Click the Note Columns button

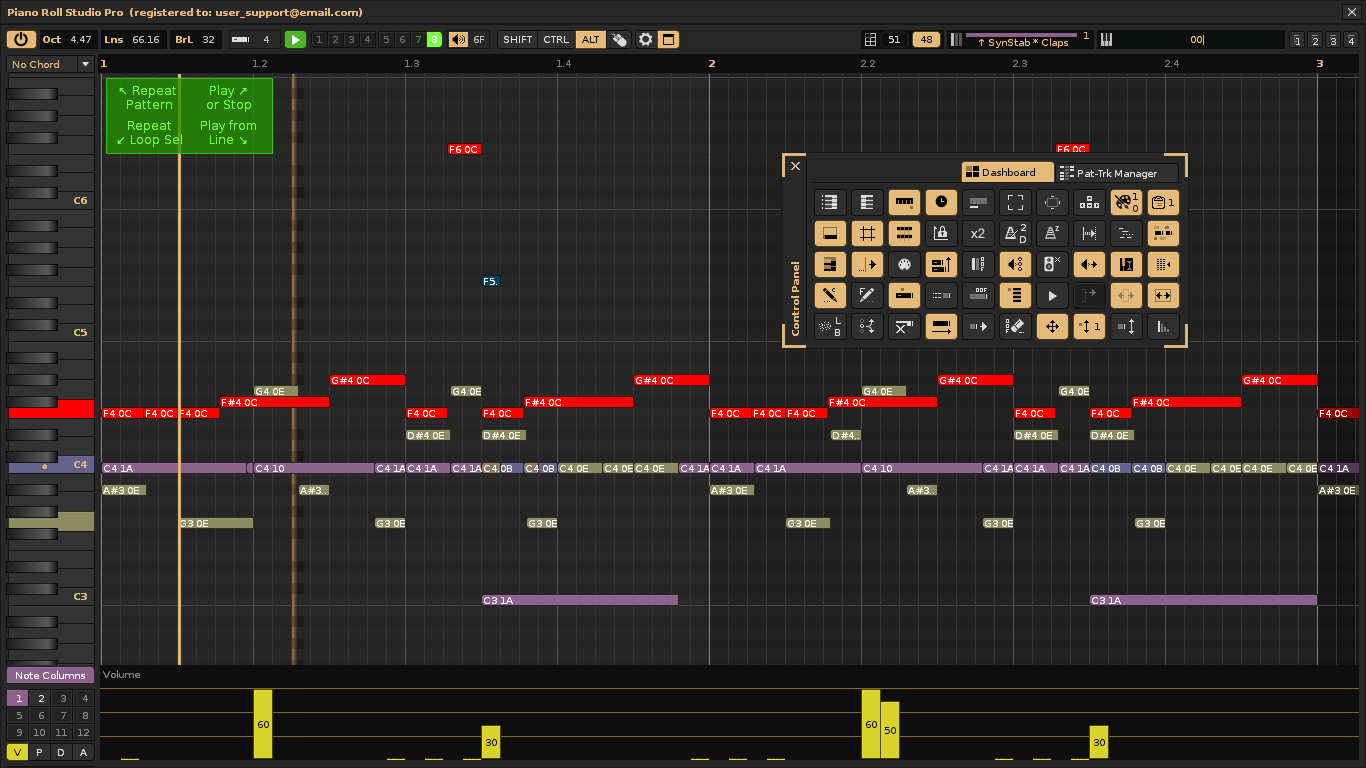coord(50,675)
